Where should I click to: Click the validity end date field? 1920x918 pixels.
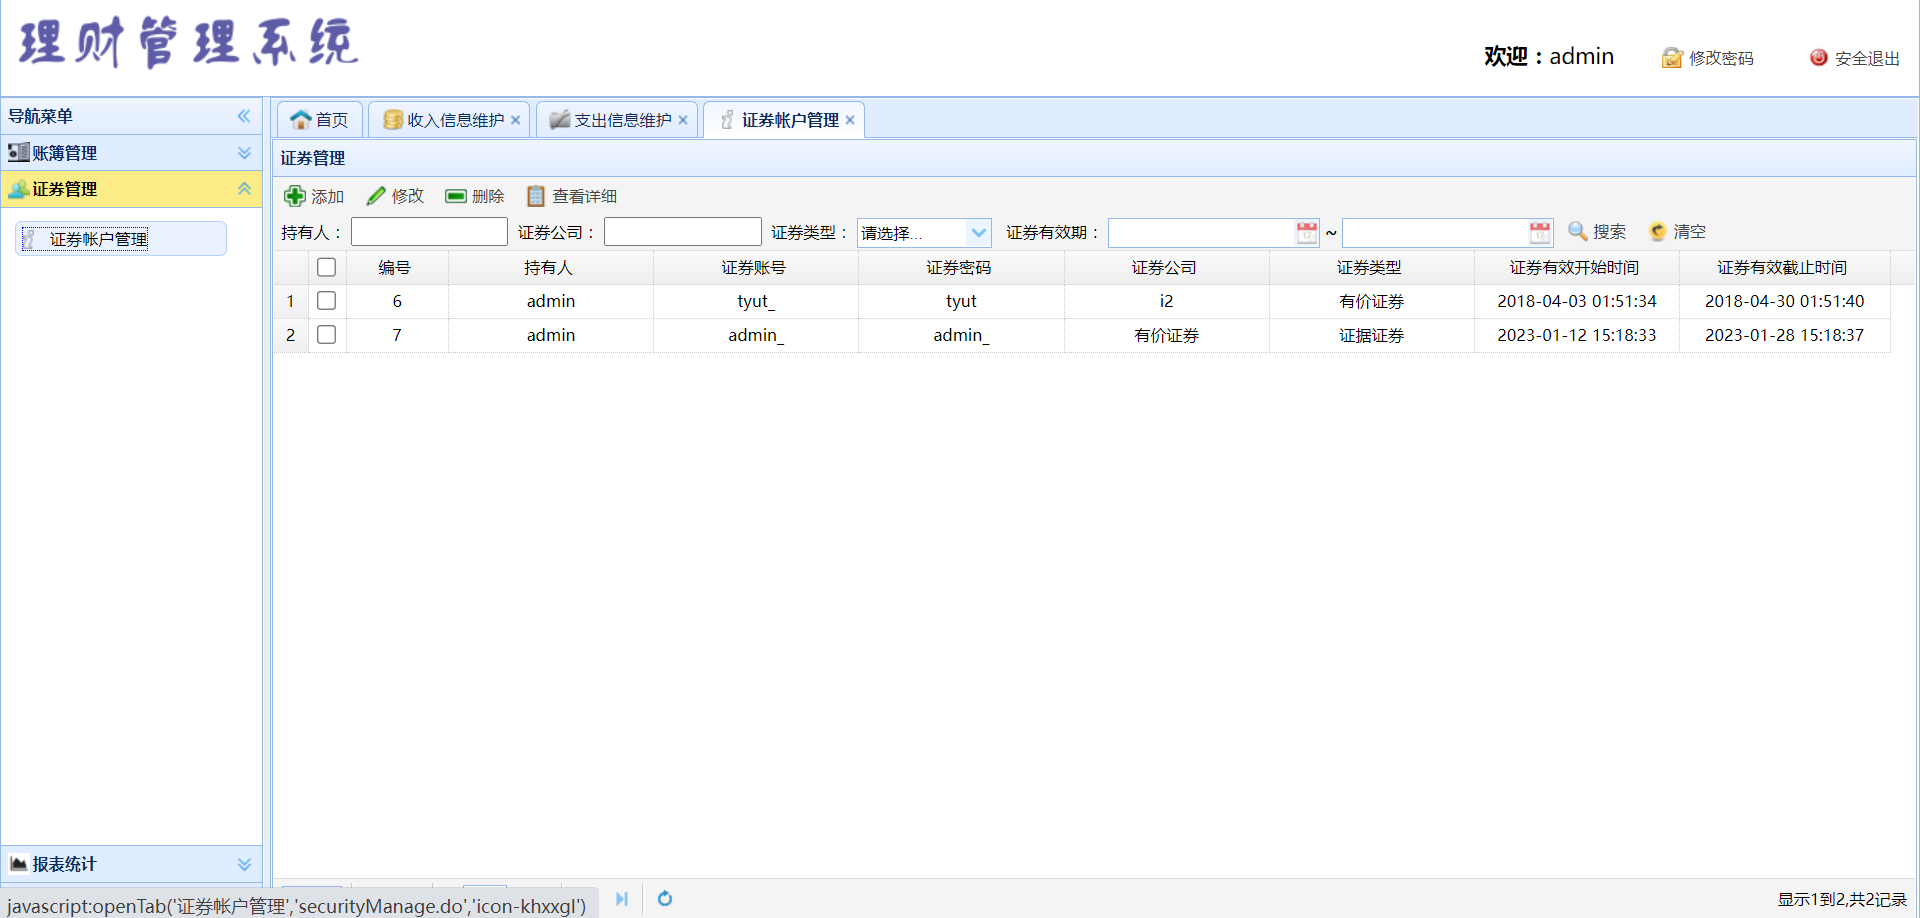click(1435, 233)
